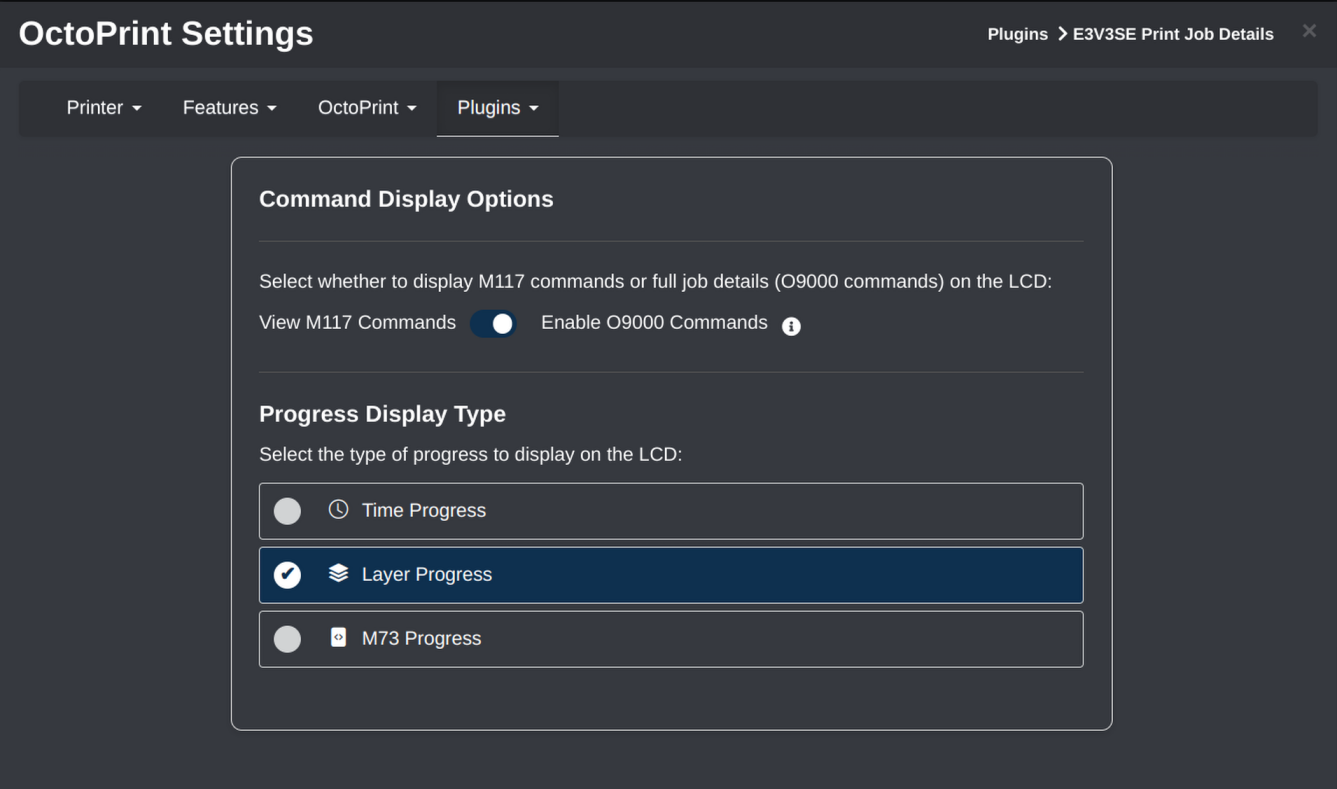This screenshot has height=789, width=1337.
Task: Open the Features dropdown menu
Action: coord(229,108)
